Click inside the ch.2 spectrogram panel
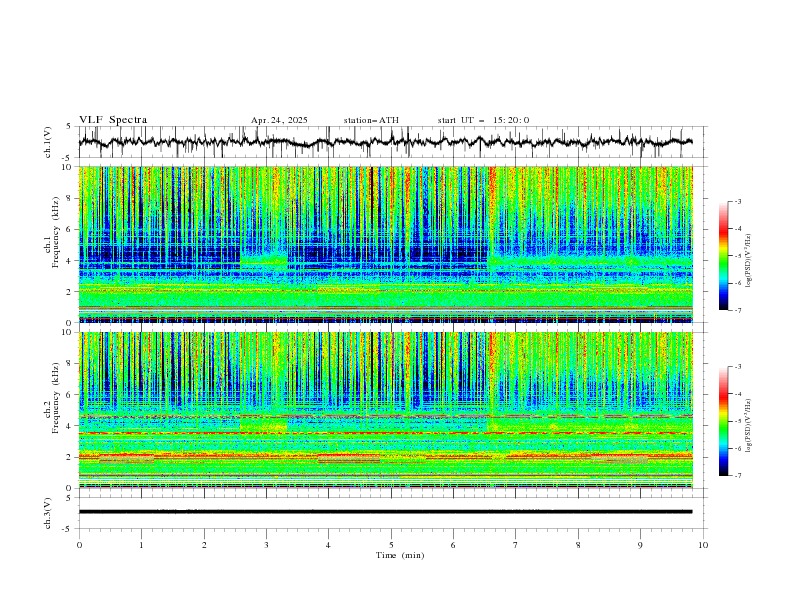The height and width of the screenshot is (612, 792). coord(385,410)
